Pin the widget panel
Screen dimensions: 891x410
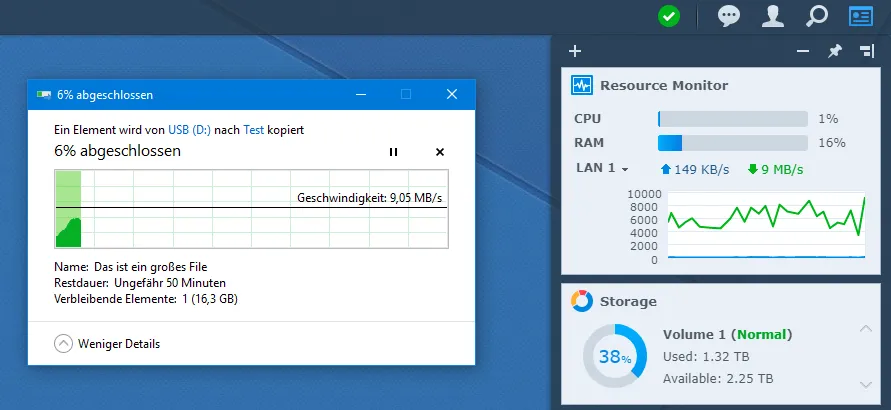[834, 51]
